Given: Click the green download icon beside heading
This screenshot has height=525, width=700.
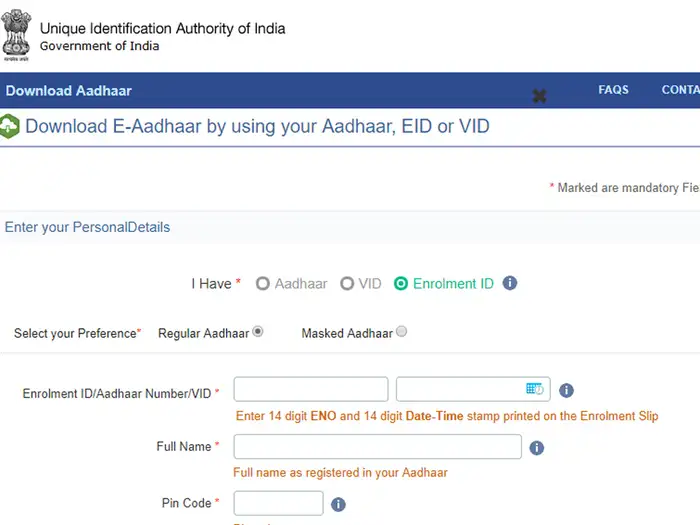Looking at the screenshot, I should (x=10, y=127).
